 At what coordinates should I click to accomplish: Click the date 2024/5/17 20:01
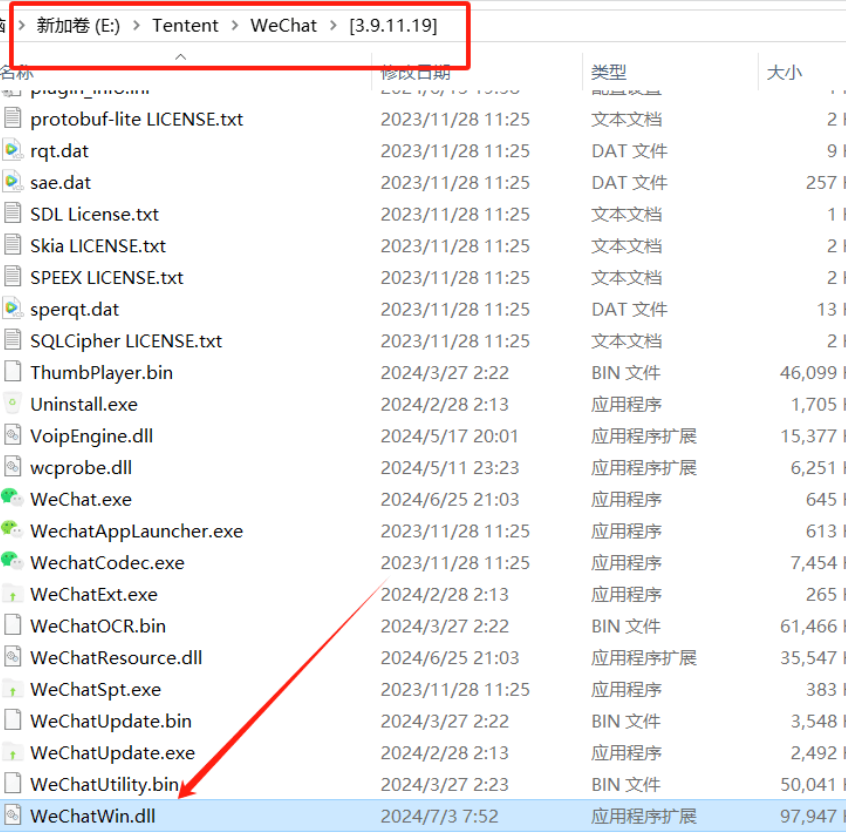449,436
